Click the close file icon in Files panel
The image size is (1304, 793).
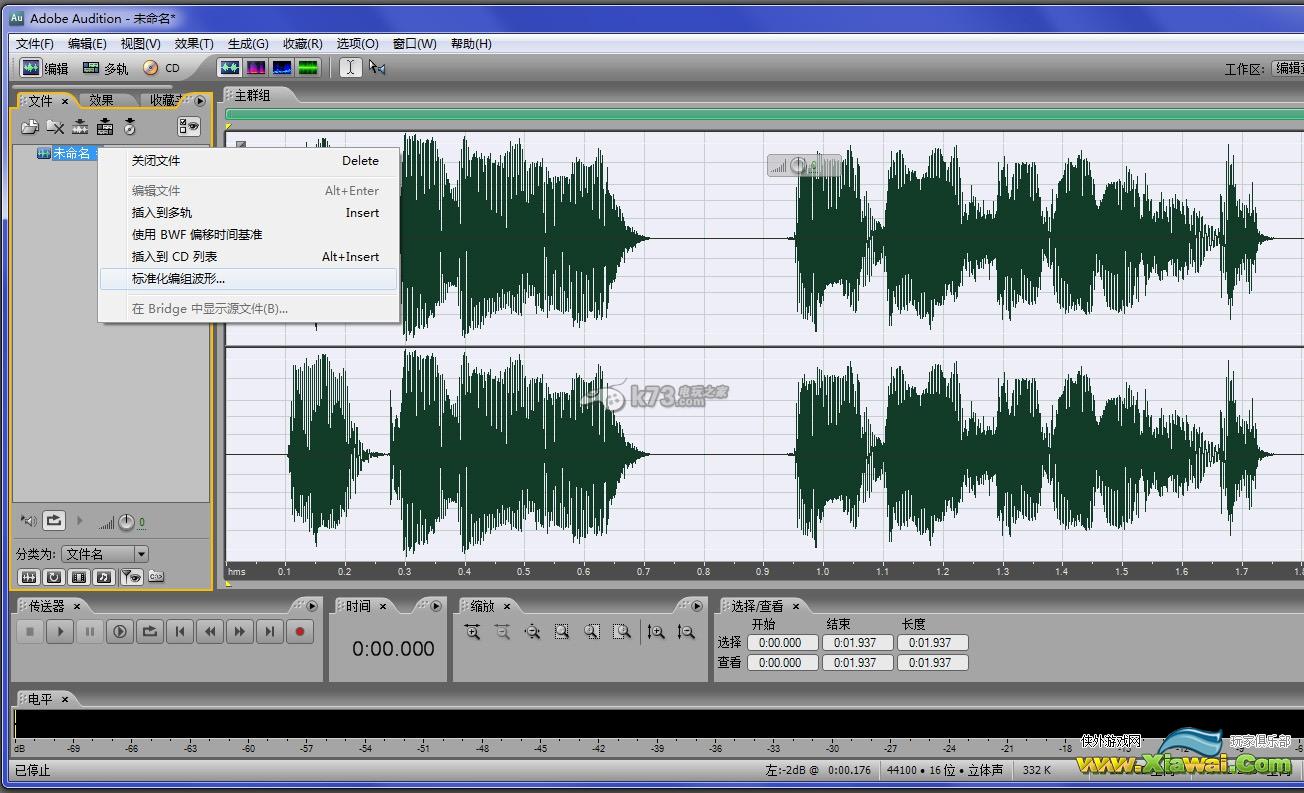coord(55,127)
